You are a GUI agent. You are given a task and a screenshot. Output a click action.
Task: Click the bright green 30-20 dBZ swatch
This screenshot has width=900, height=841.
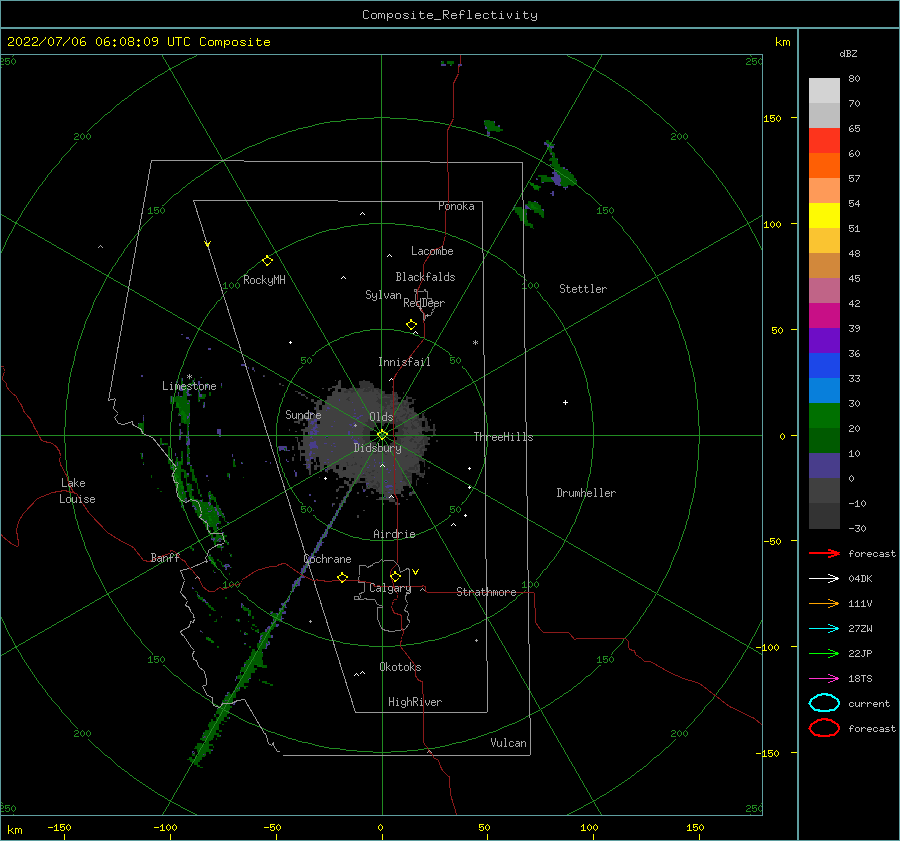point(824,415)
